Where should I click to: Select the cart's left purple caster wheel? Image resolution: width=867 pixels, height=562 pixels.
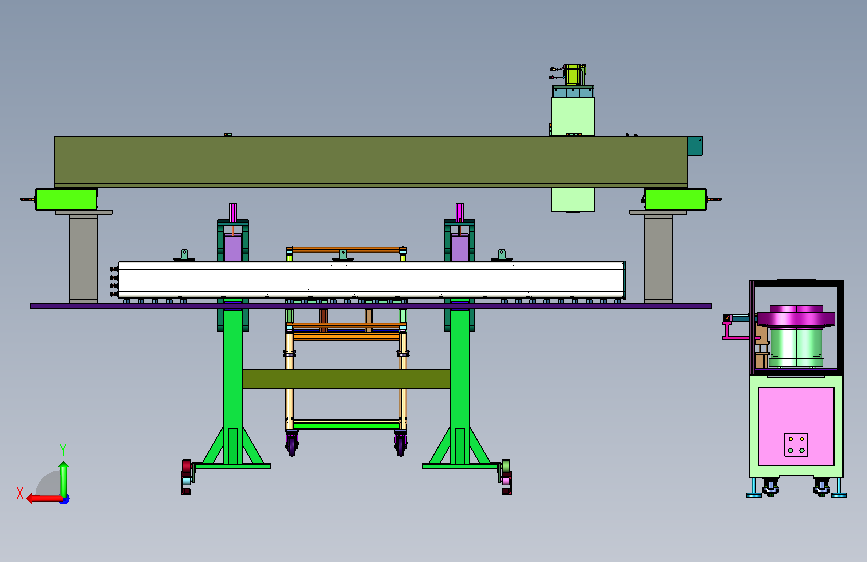[291, 444]
